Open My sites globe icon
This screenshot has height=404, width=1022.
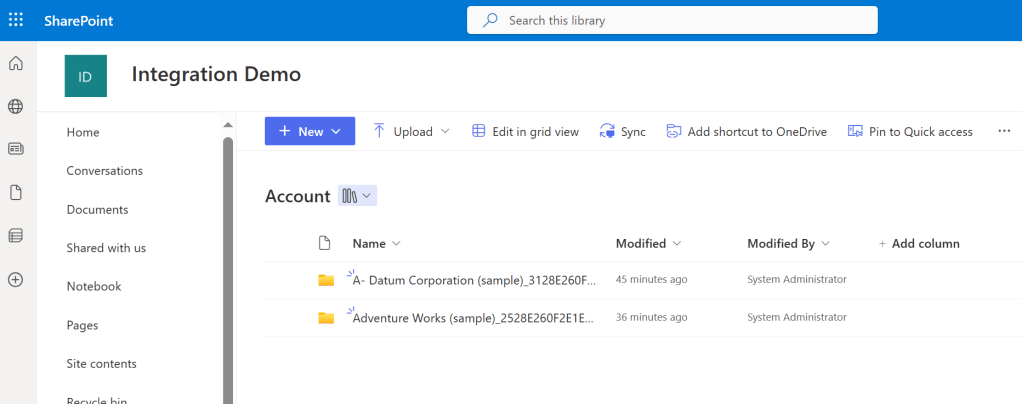coord(15,107)
